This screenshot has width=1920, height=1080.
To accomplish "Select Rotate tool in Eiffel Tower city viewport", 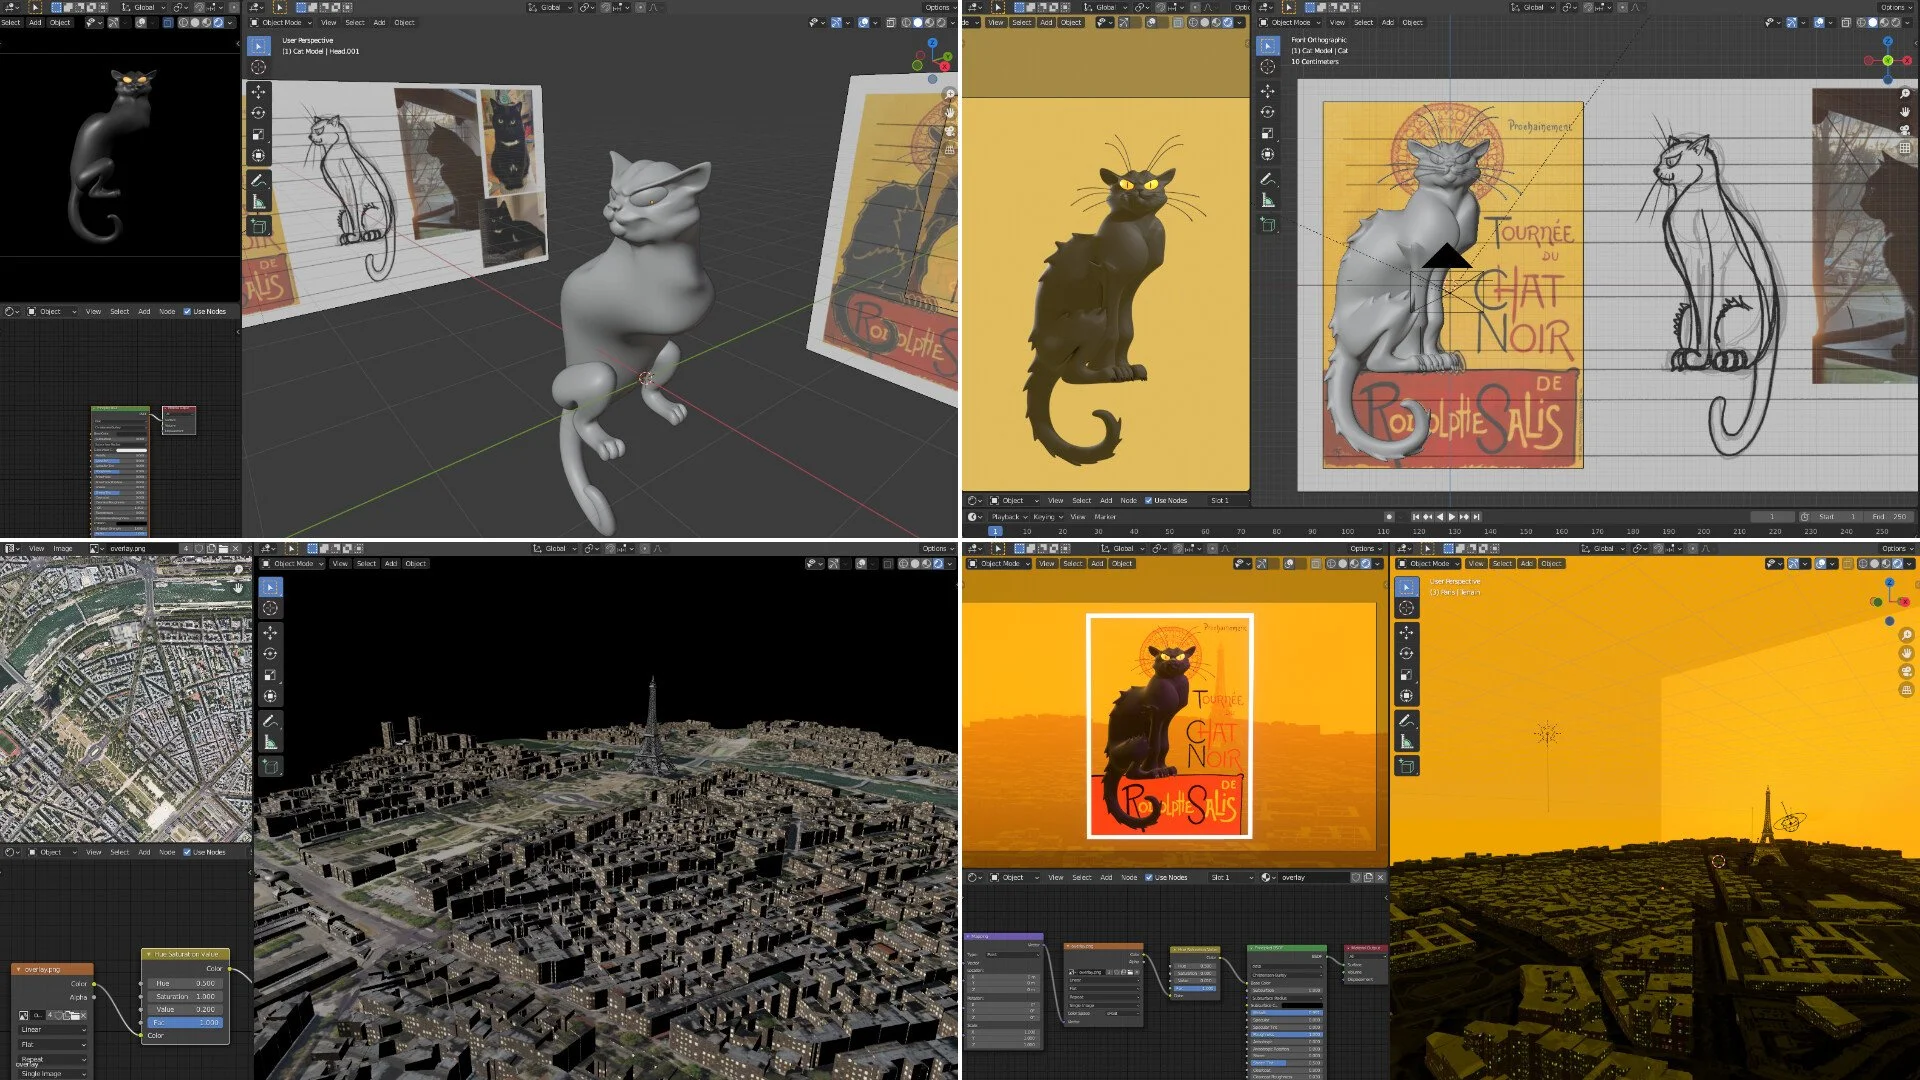I will point(270,654).
